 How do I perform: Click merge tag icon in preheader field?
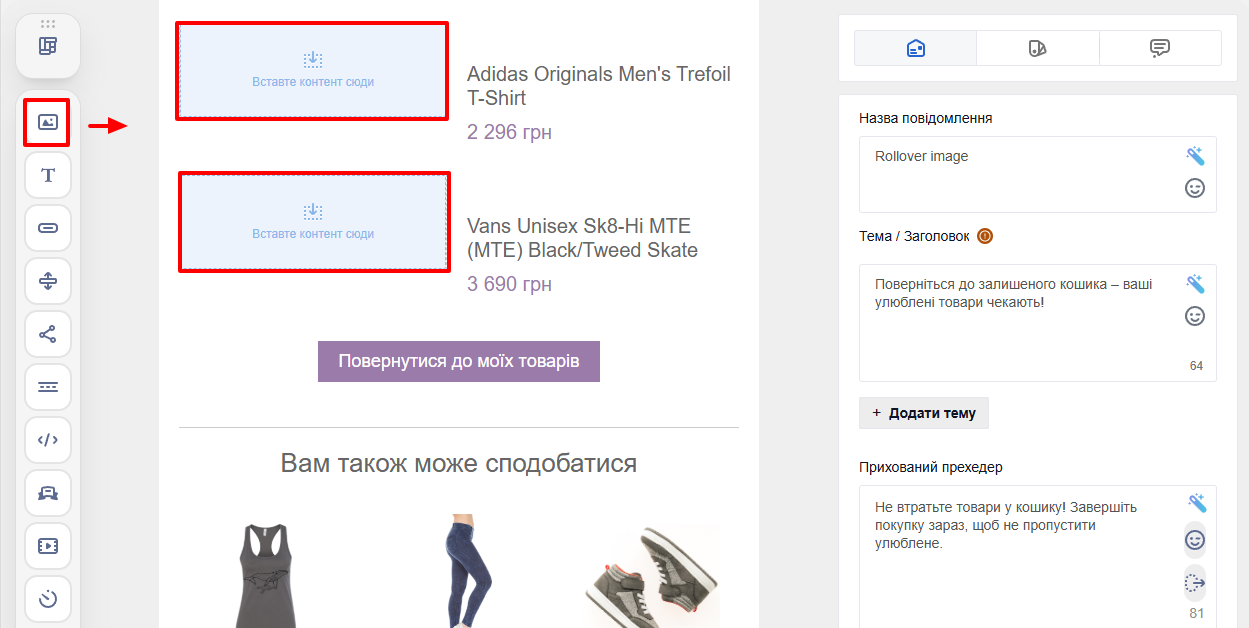[1195, 582]
